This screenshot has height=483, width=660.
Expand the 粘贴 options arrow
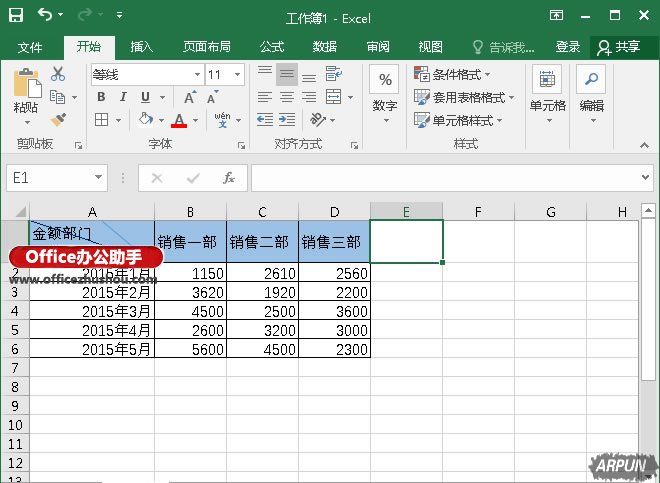point(27,123)
